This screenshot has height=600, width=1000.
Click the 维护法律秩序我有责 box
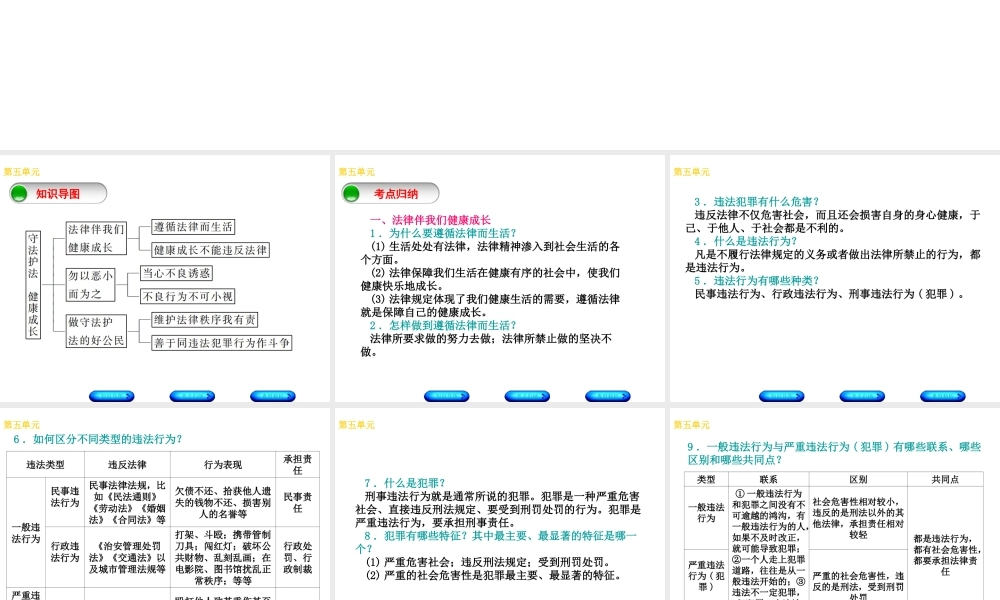point(205,319)
